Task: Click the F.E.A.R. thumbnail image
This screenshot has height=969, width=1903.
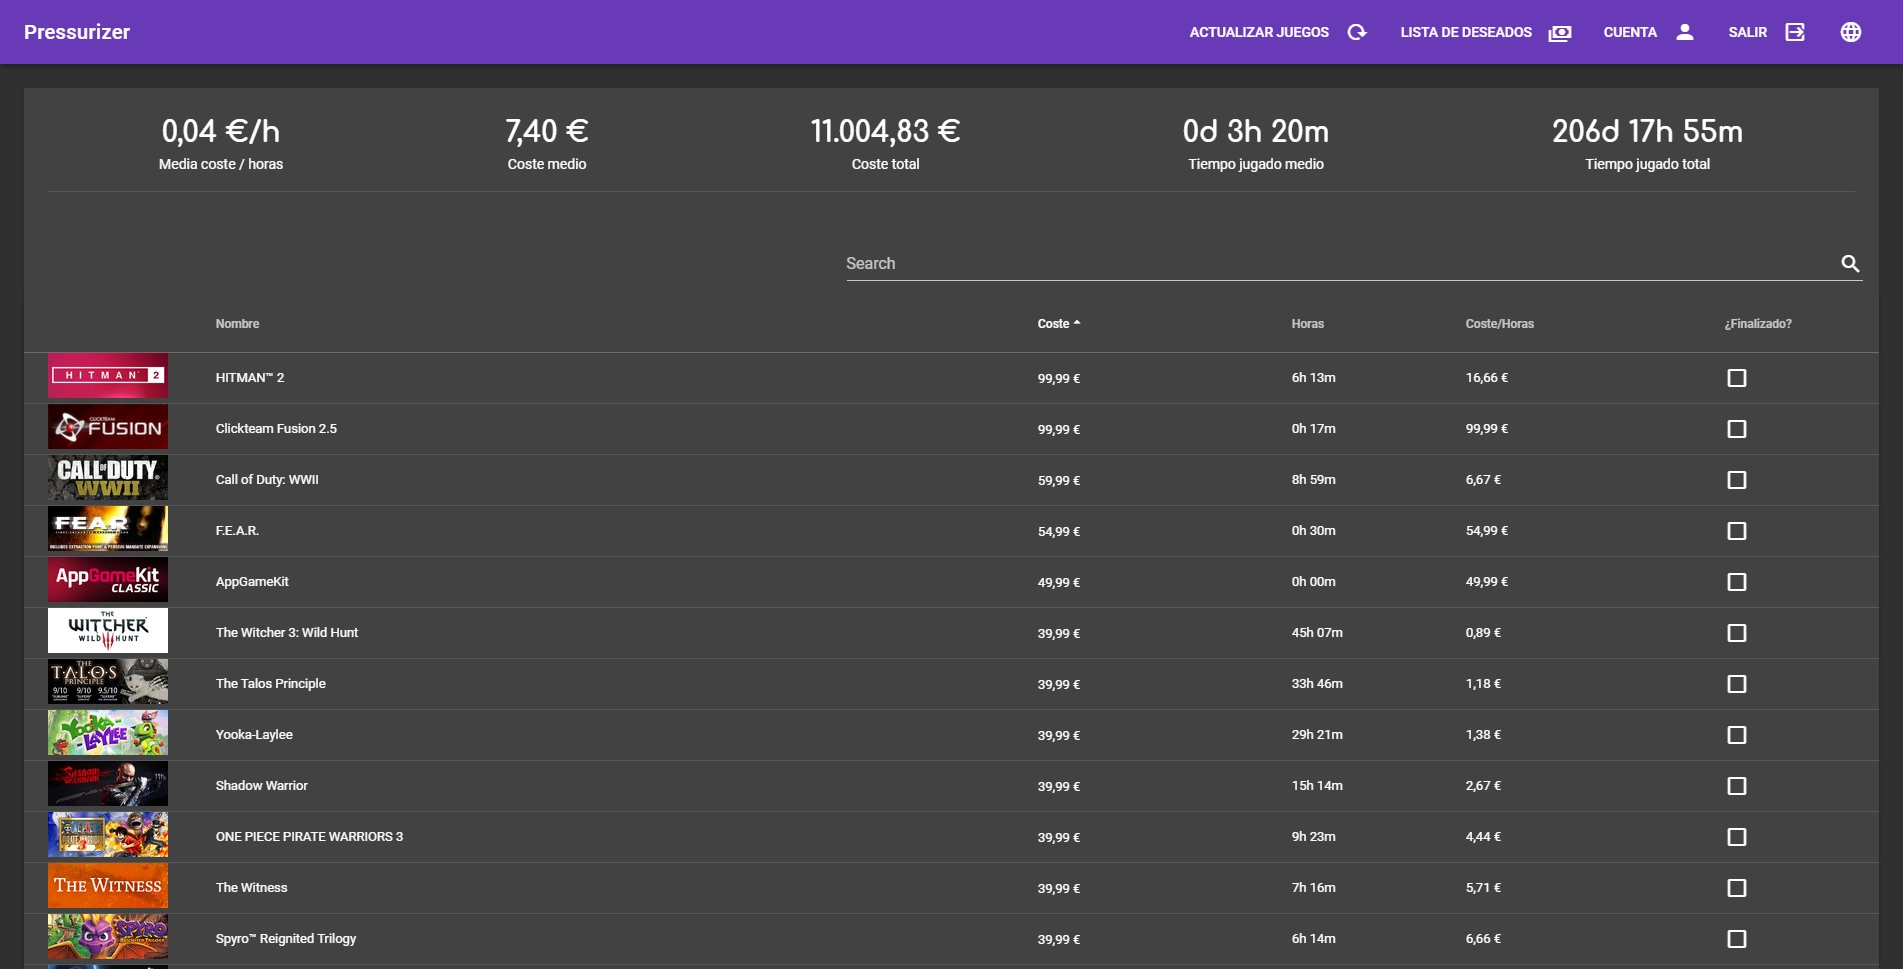Action: (x=108, y=529)
